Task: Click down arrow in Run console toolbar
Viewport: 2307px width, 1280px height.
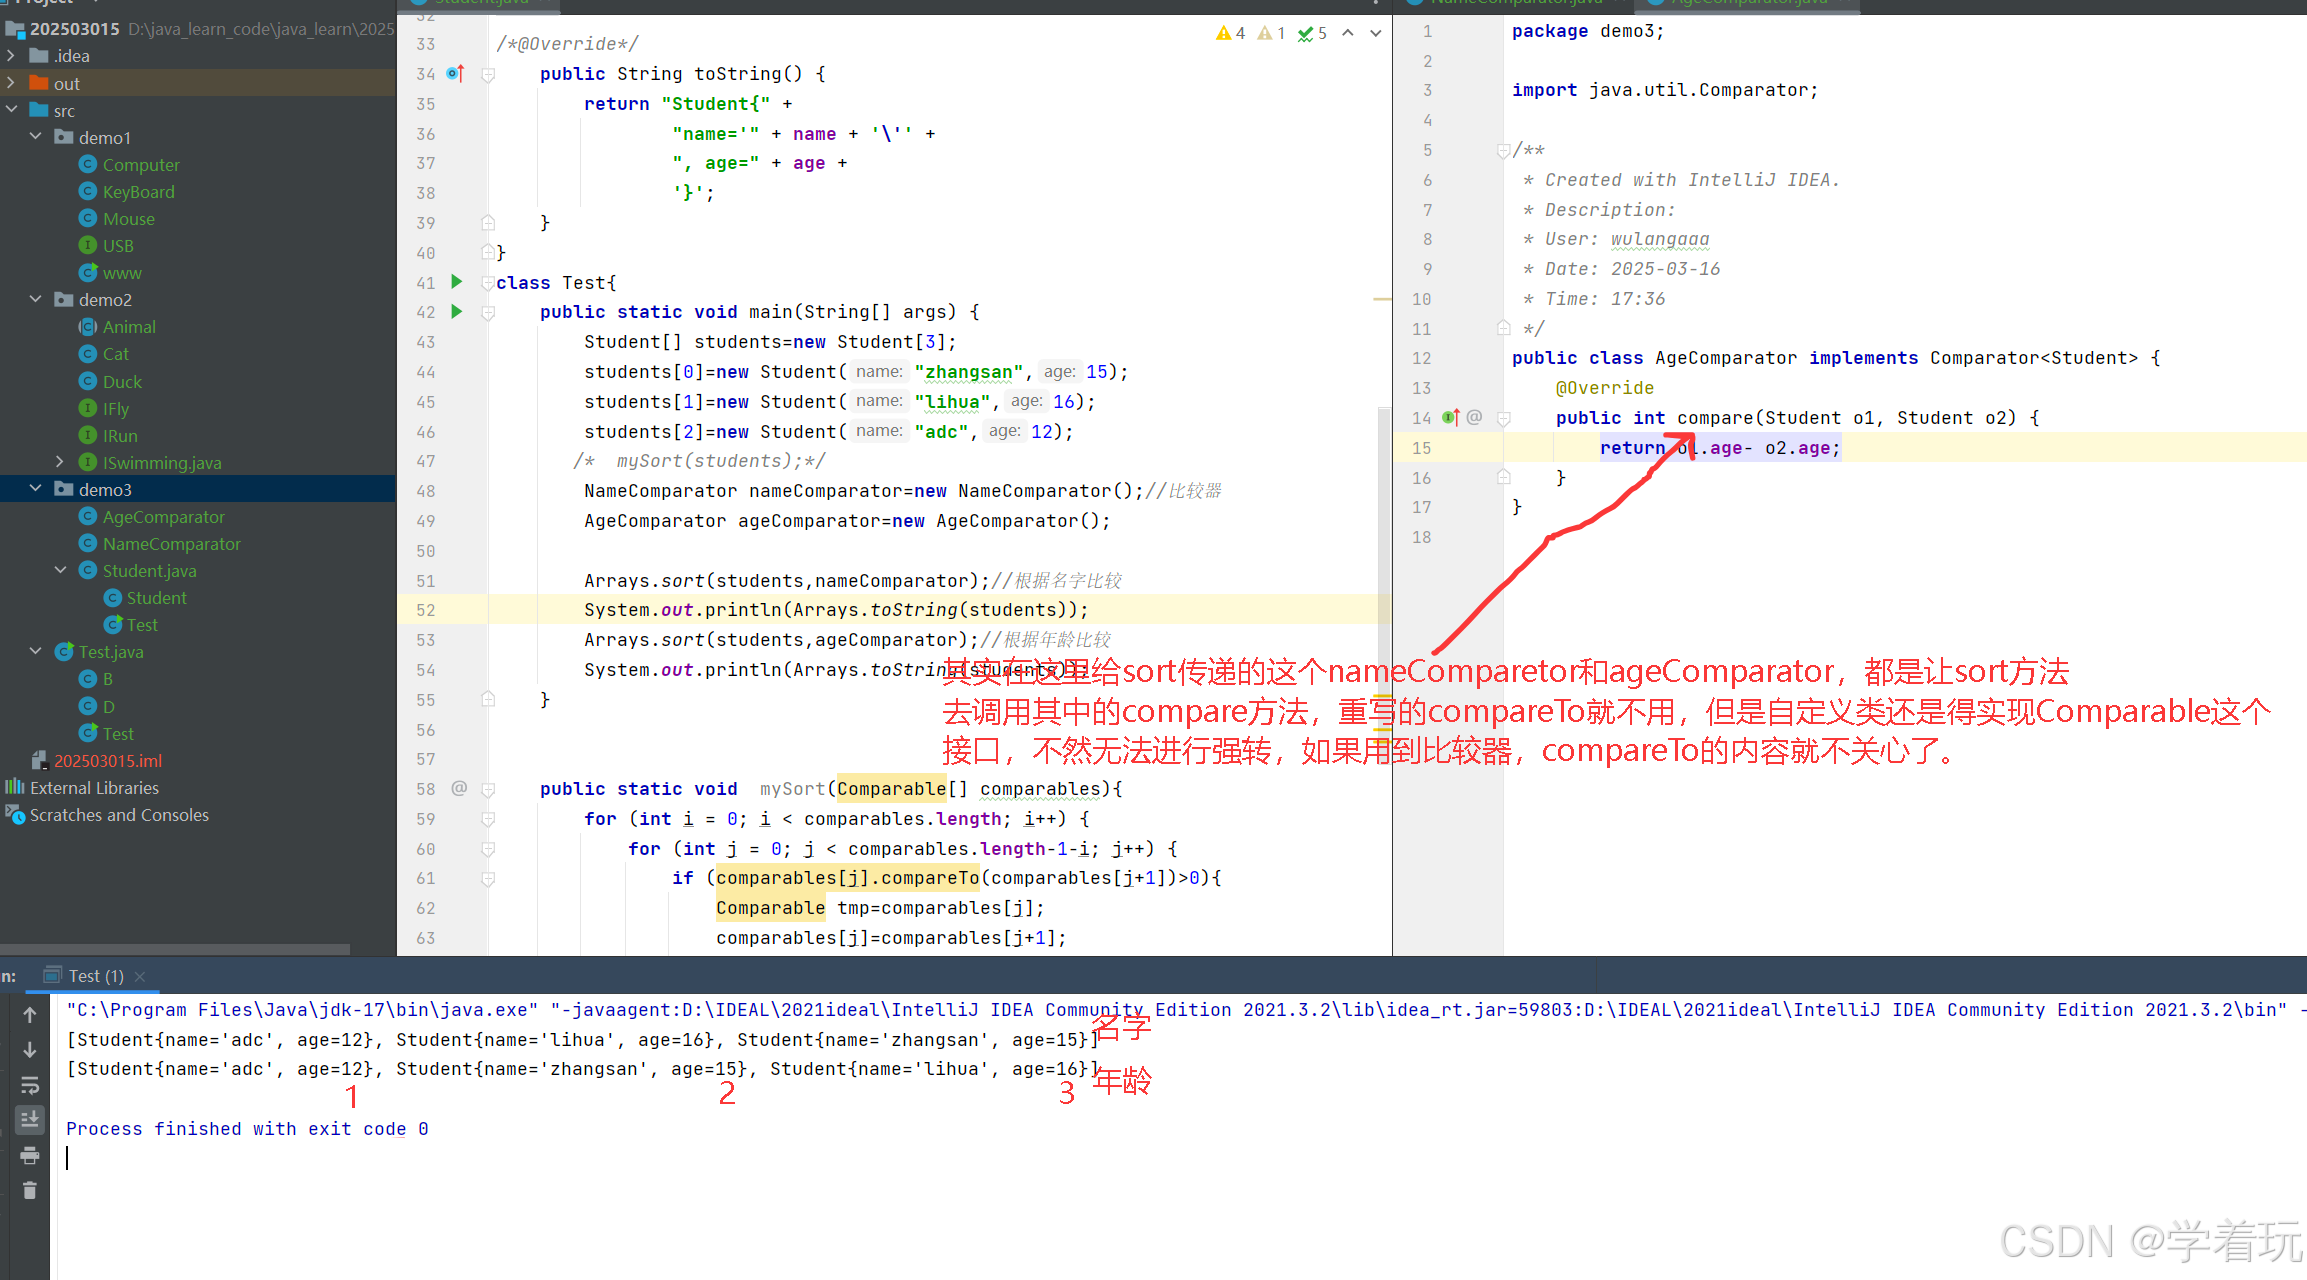Action: click(30, 1050)
